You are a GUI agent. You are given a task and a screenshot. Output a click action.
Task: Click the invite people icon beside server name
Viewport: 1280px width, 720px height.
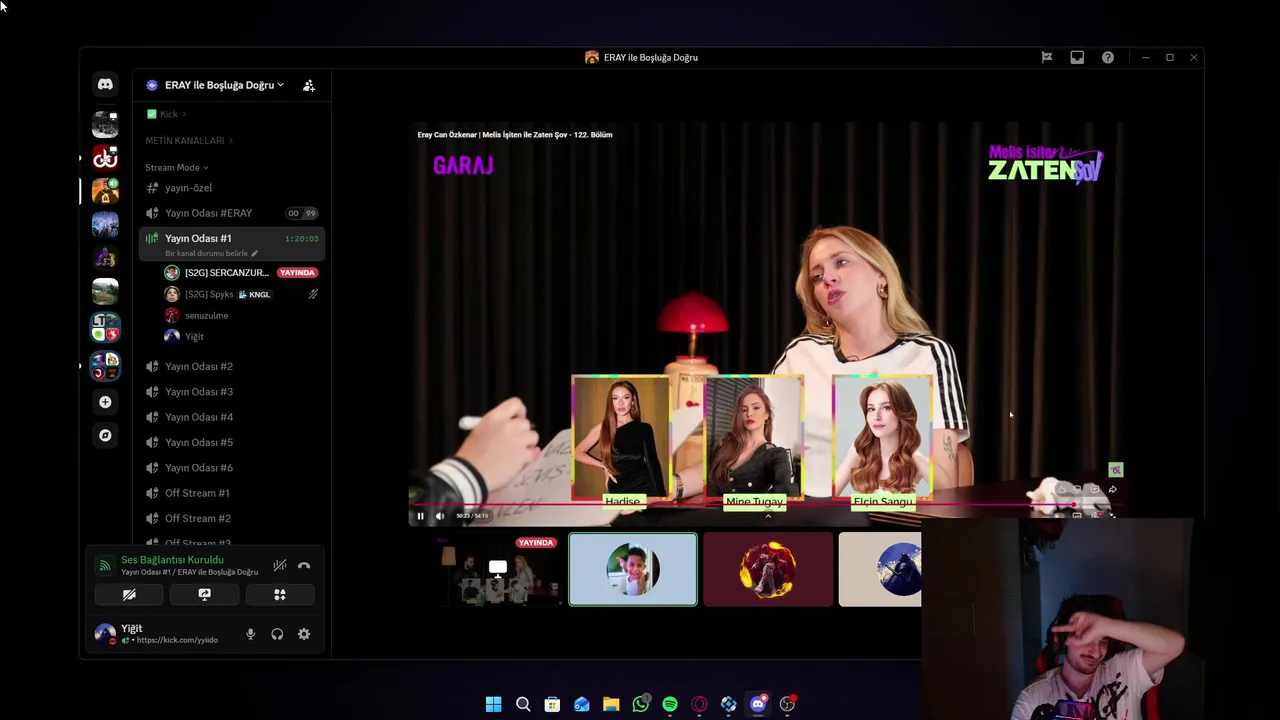[309, 85]
